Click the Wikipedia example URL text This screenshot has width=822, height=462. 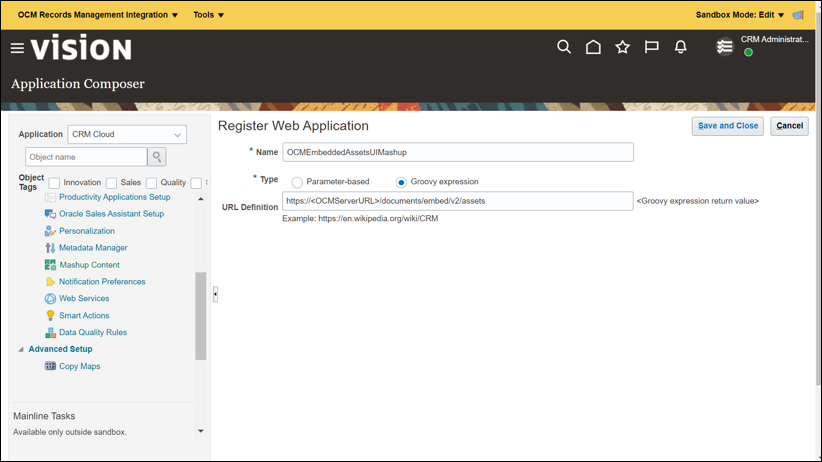point(378,219)
